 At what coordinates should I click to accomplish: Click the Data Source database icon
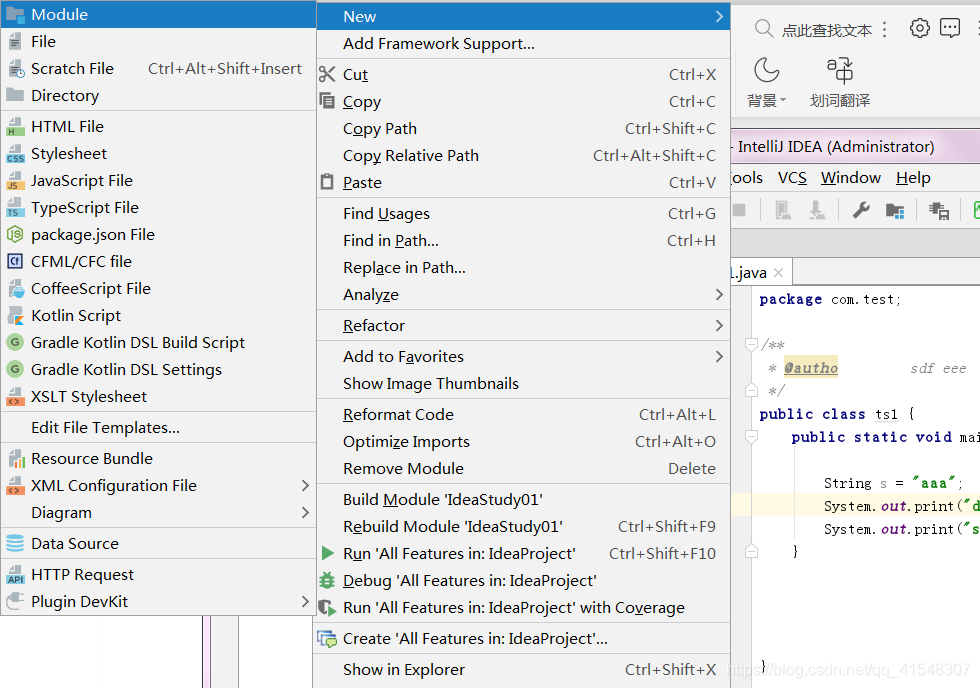[15, 544]
